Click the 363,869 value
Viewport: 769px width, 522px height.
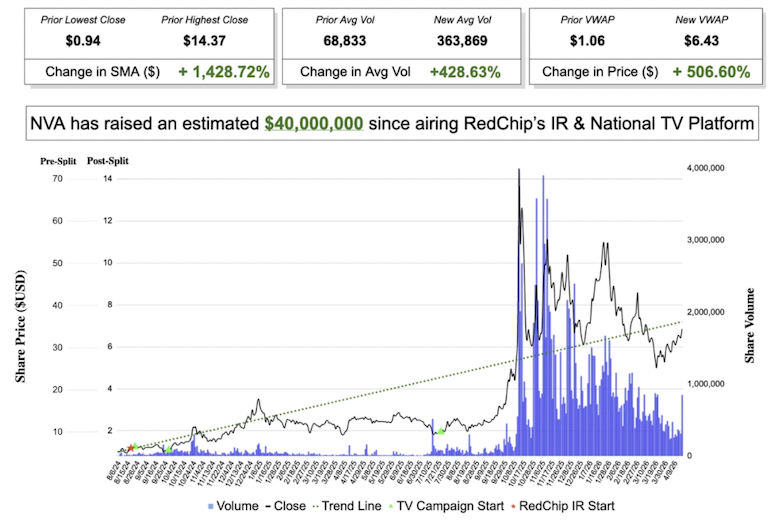462,41
